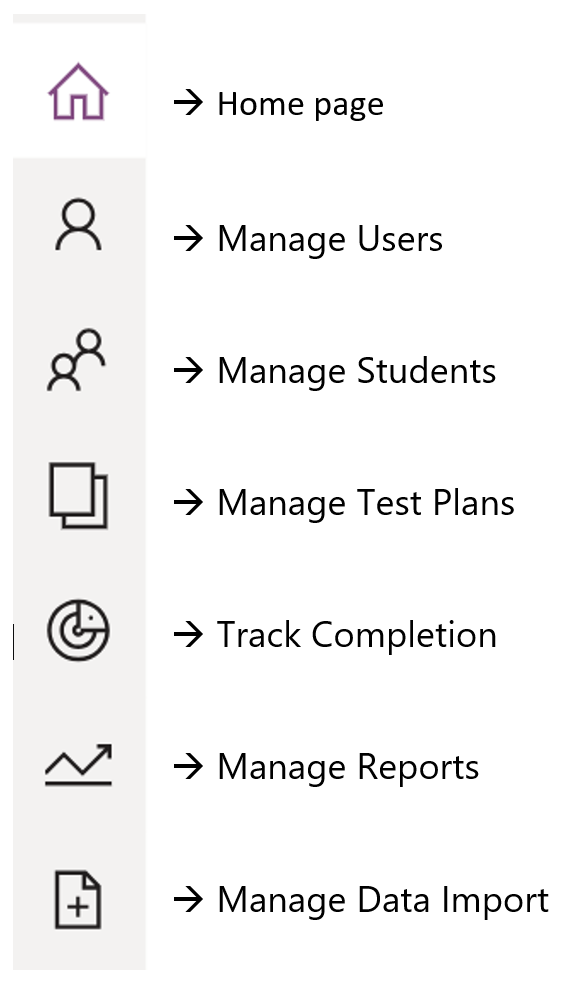Click the 'Manage Reports' text label
Image resolution: width=585 pixels, height=983 pixels.
tap(348, 767)
